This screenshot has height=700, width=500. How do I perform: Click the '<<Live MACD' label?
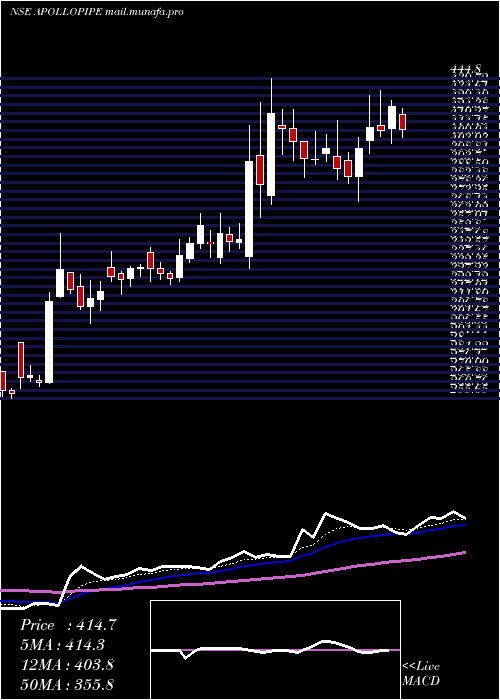pyautogui.click(x=421, y=674)
